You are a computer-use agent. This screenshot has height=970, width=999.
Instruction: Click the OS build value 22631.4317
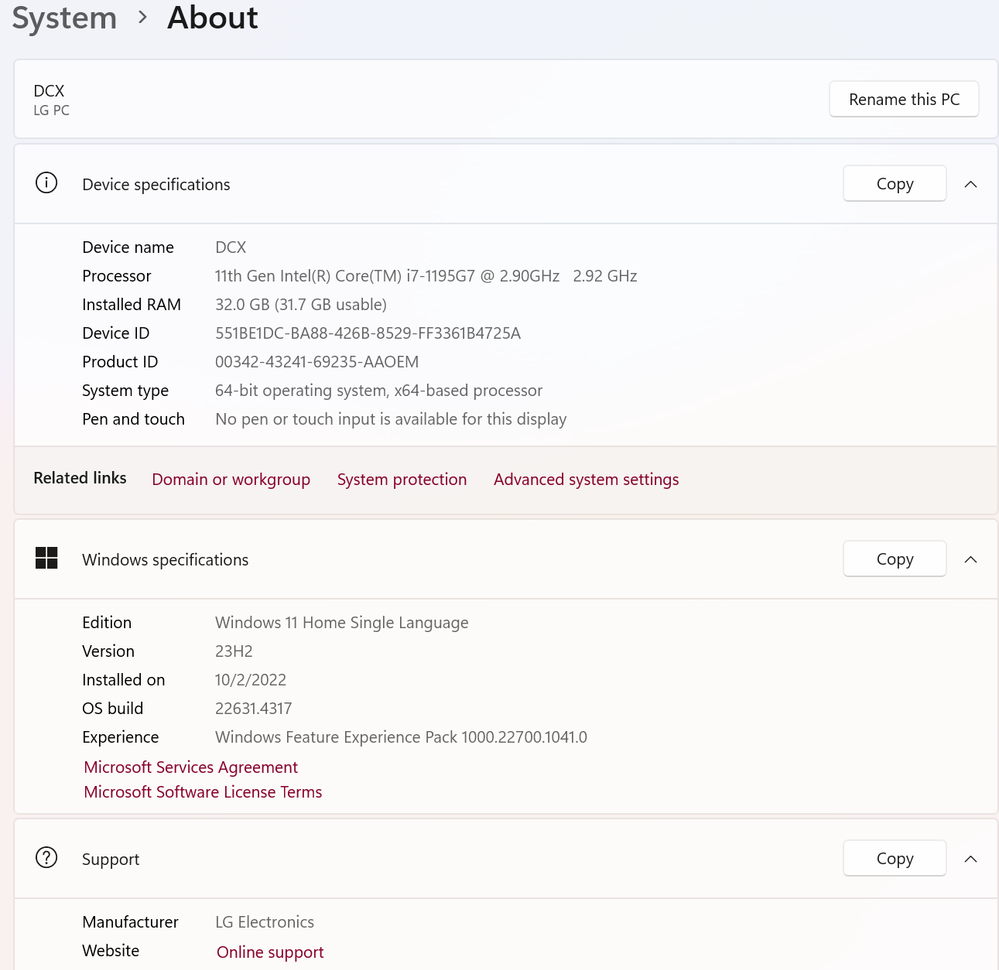(253, 709)
